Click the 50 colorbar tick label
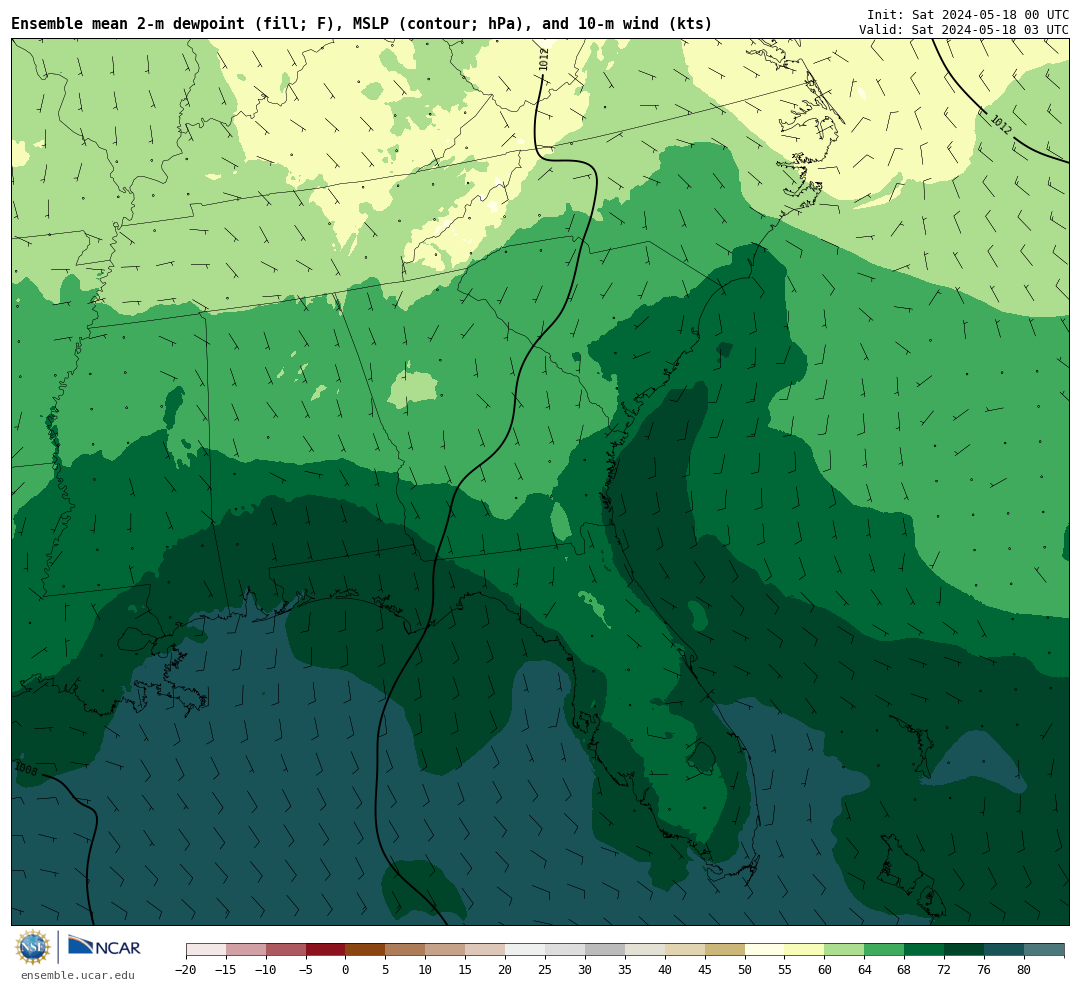This screenshot has height=988, width=1080. click(745, 970)
